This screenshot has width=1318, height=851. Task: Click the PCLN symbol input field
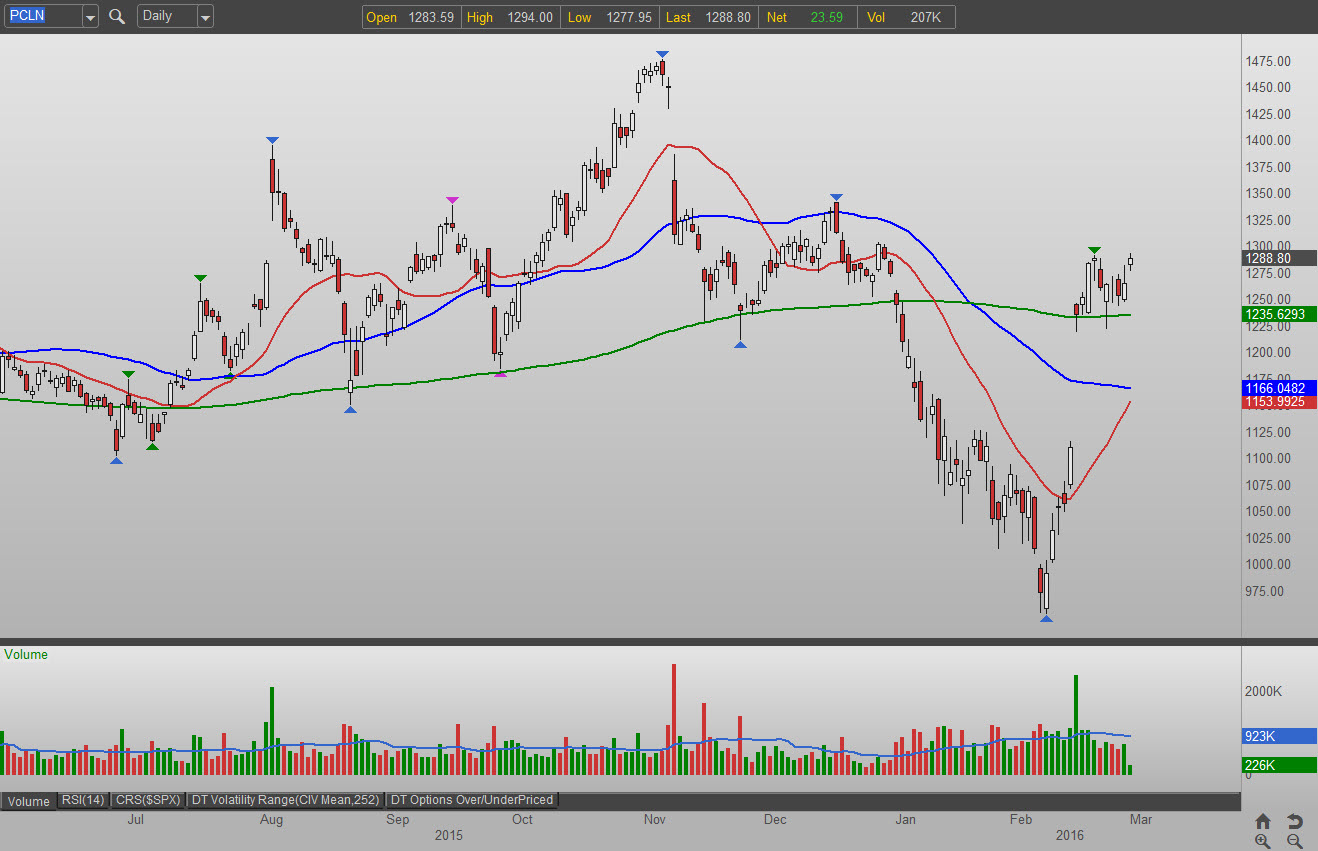pos(42,17)
